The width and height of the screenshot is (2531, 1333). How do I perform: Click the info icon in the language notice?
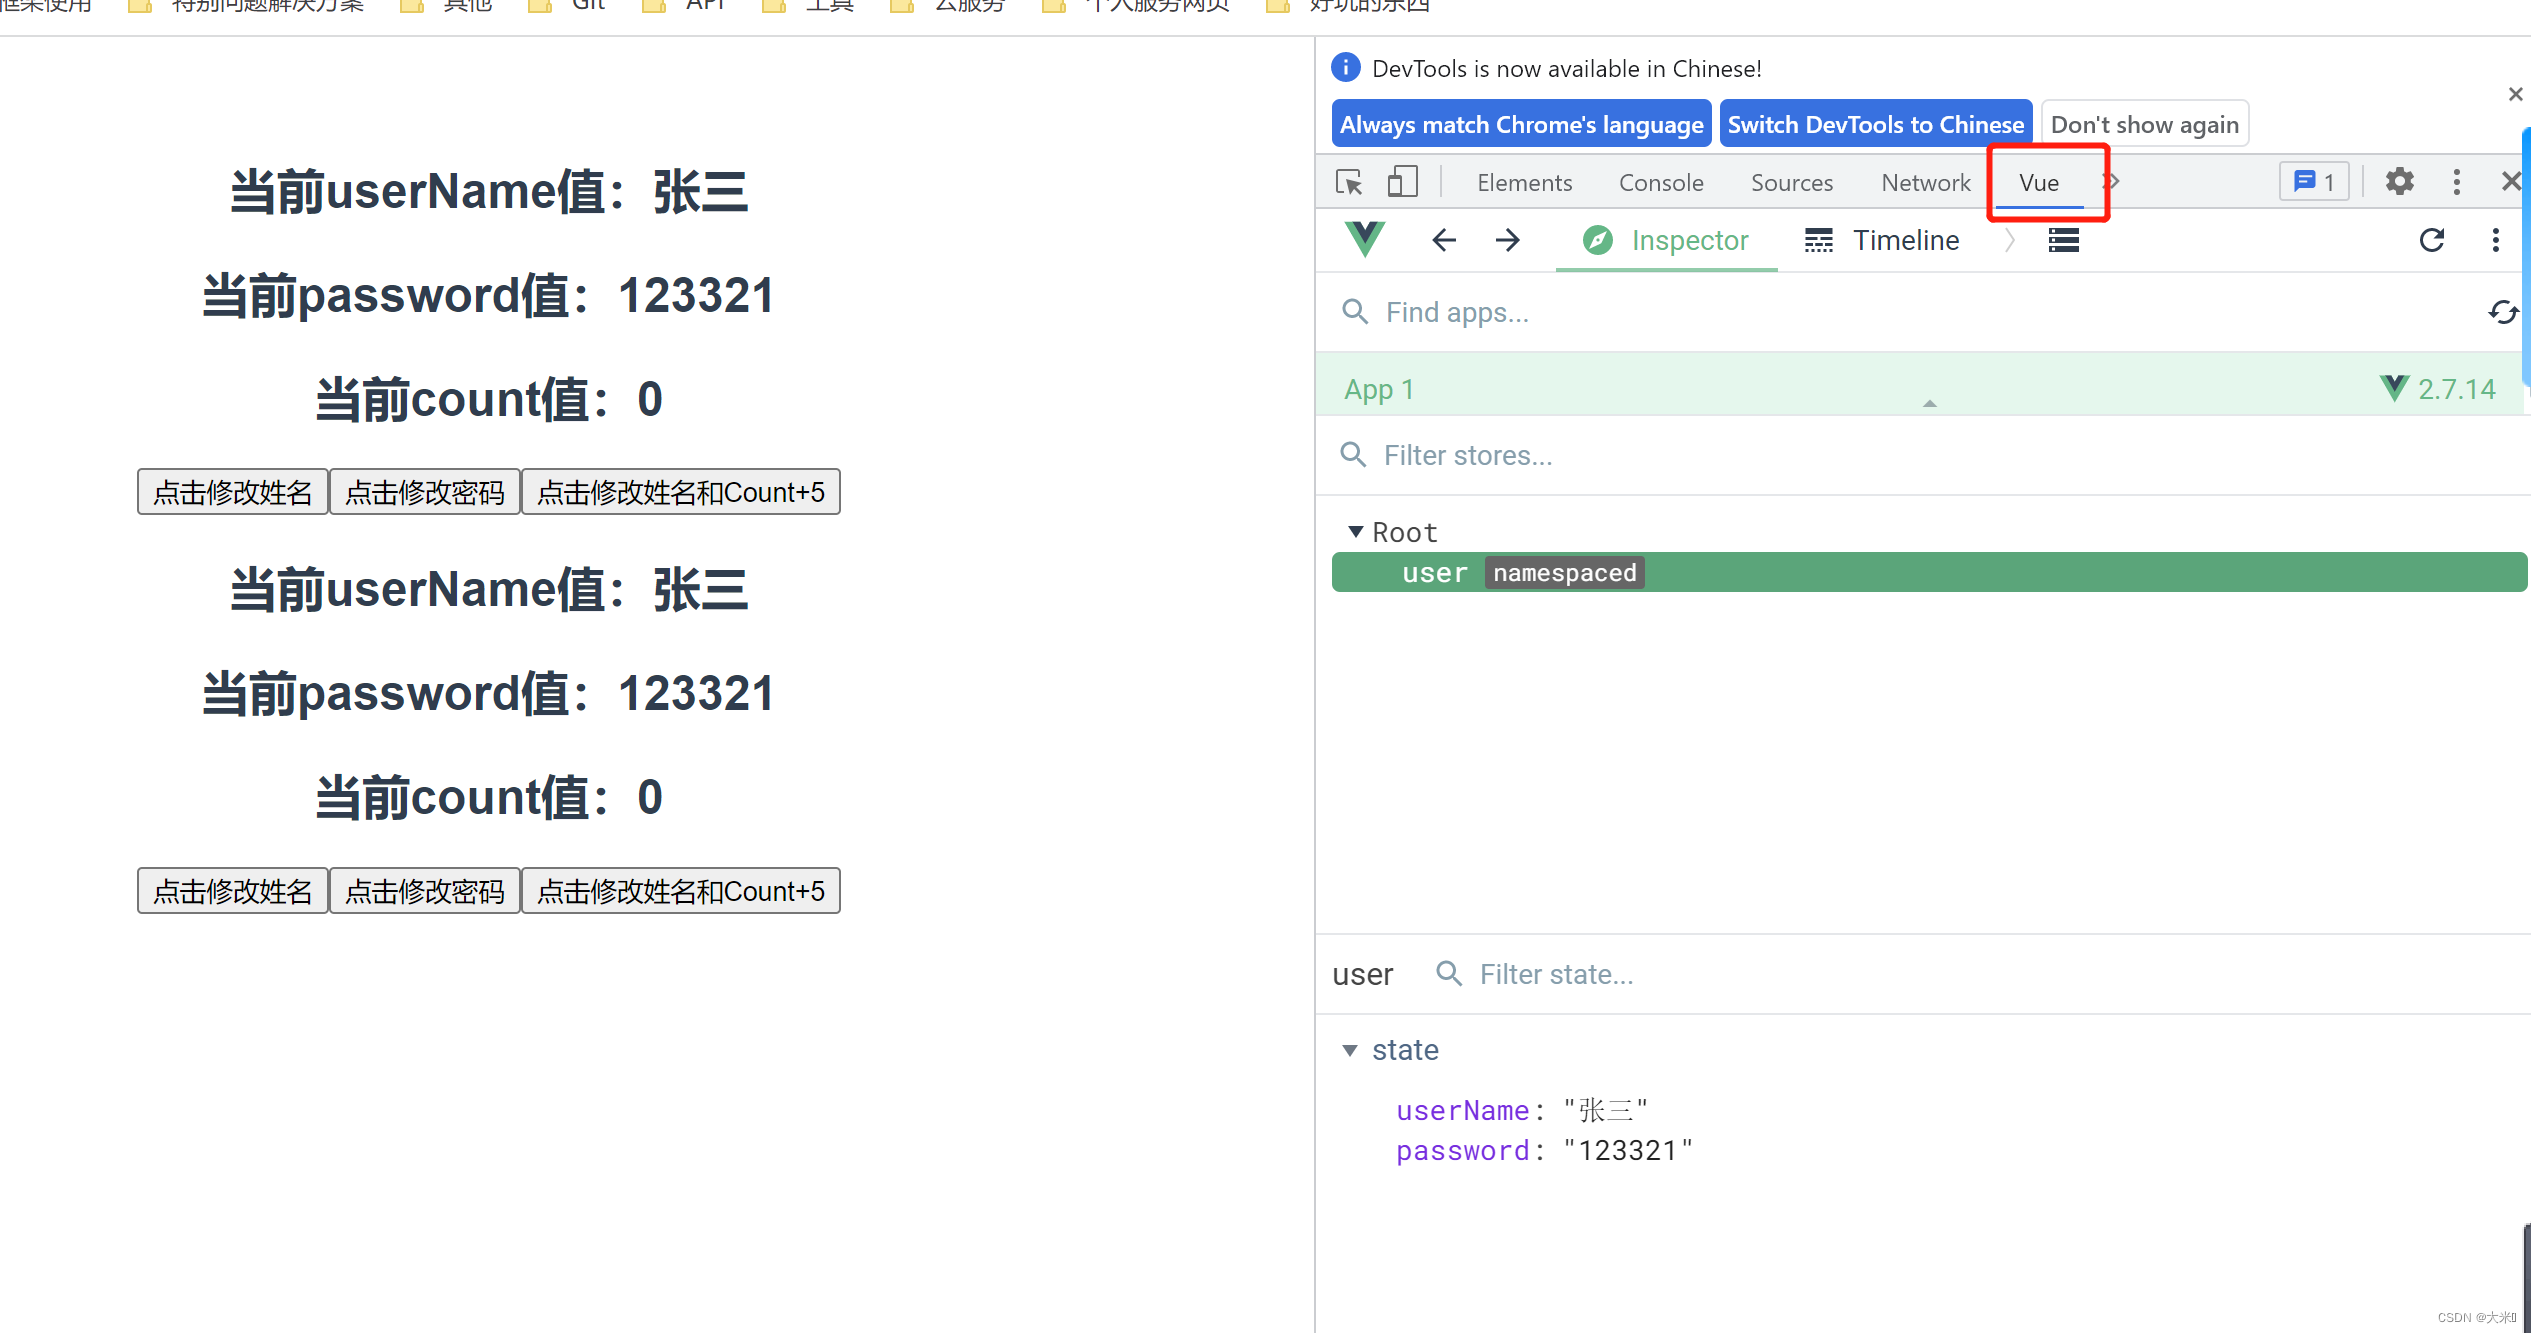[x=1345, y=67]
